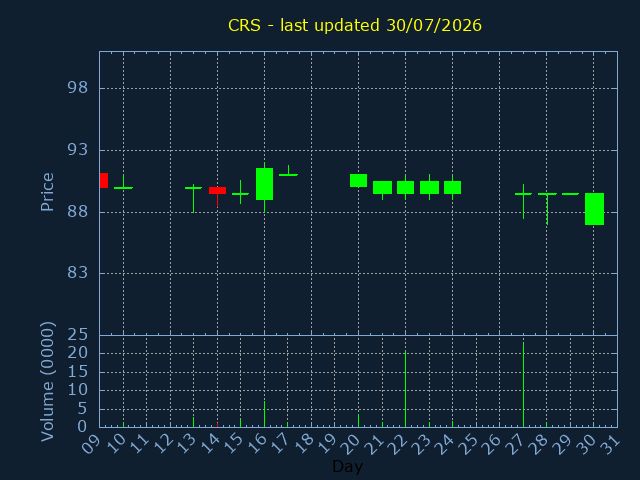
Task: Click day label 20 on x-axis
Action: (351, 443)
